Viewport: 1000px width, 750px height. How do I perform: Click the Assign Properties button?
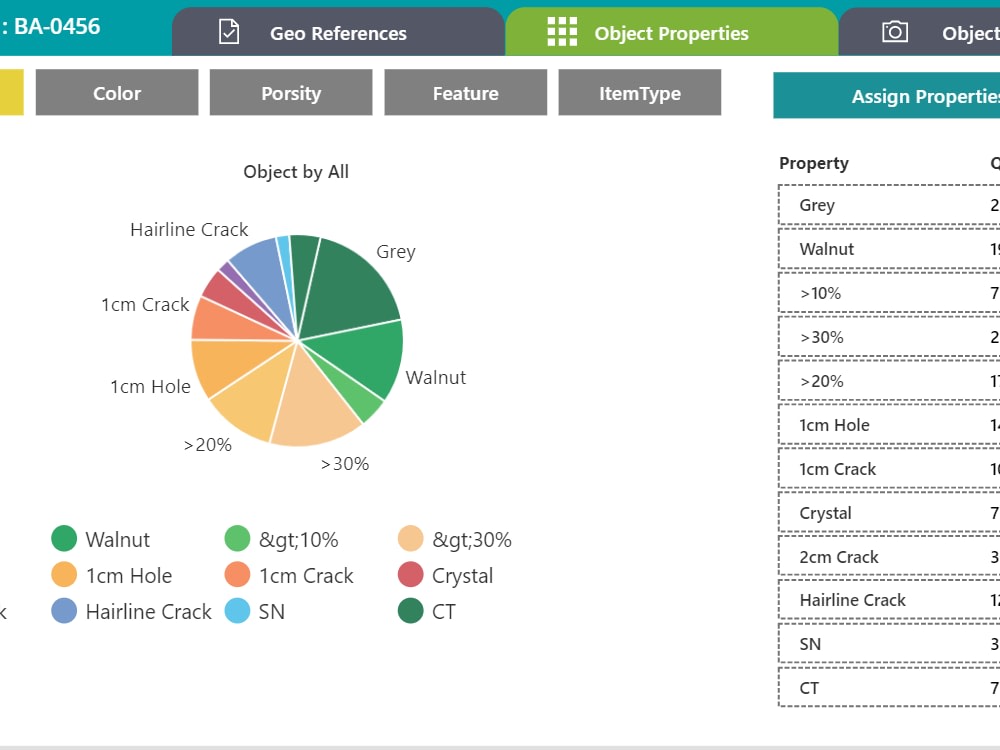click(886, 96)
